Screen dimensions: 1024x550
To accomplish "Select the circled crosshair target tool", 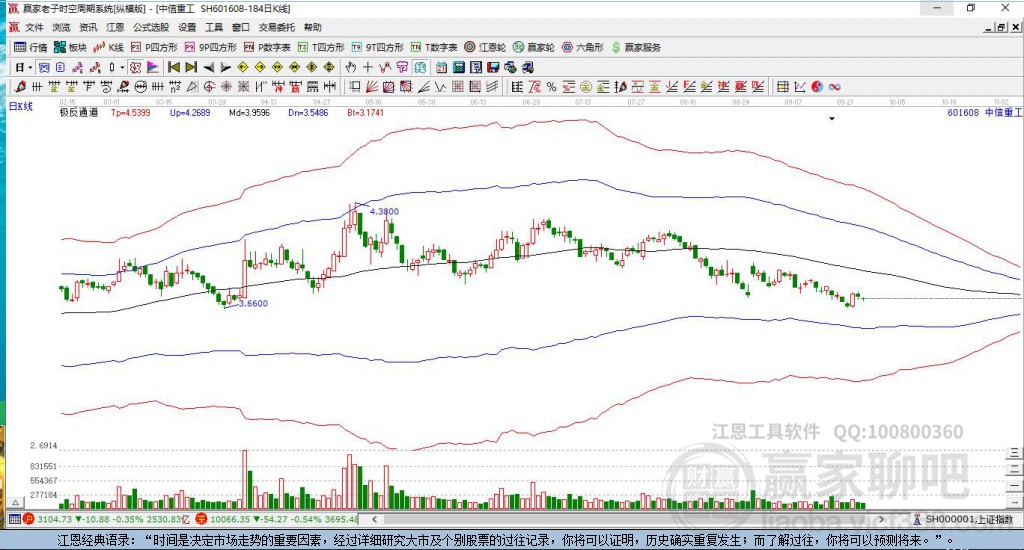I will (x=208, y=86).
